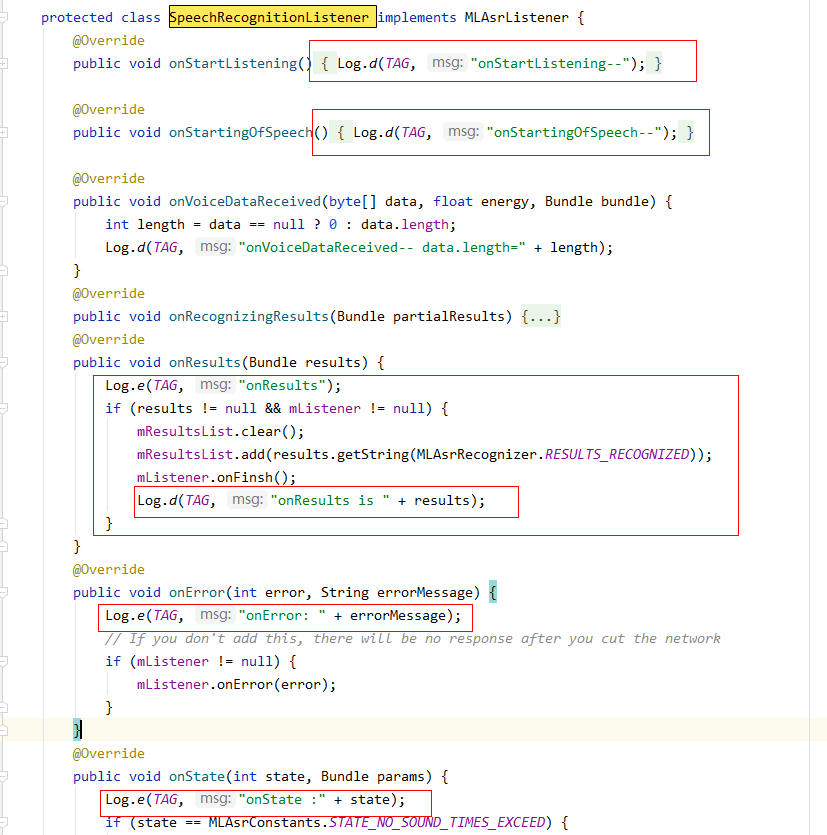Click the @Override annotation above onStartListening
This screenshot has height=835, width=827.
(109, 40)
